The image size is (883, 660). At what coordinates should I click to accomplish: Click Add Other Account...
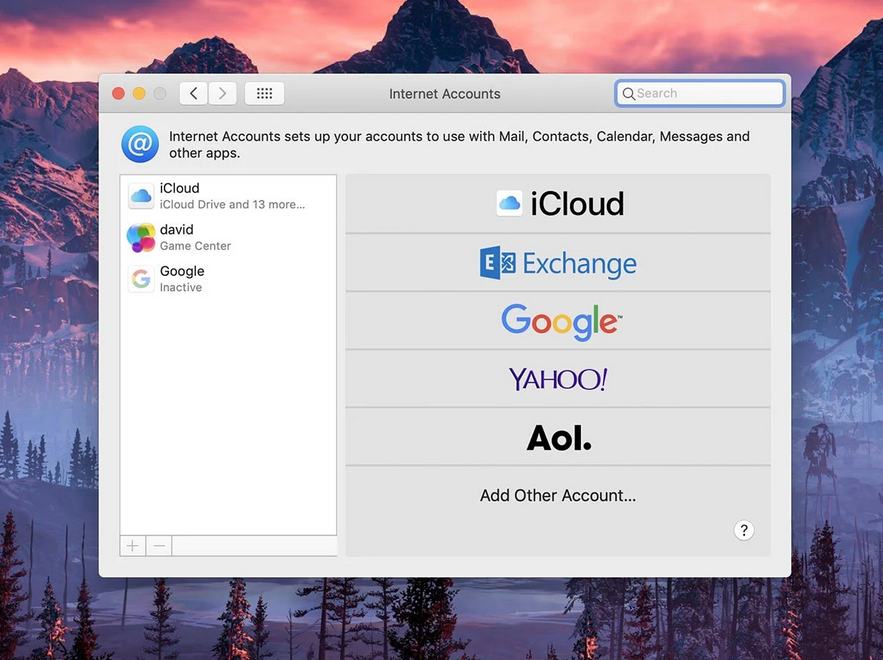558,496
